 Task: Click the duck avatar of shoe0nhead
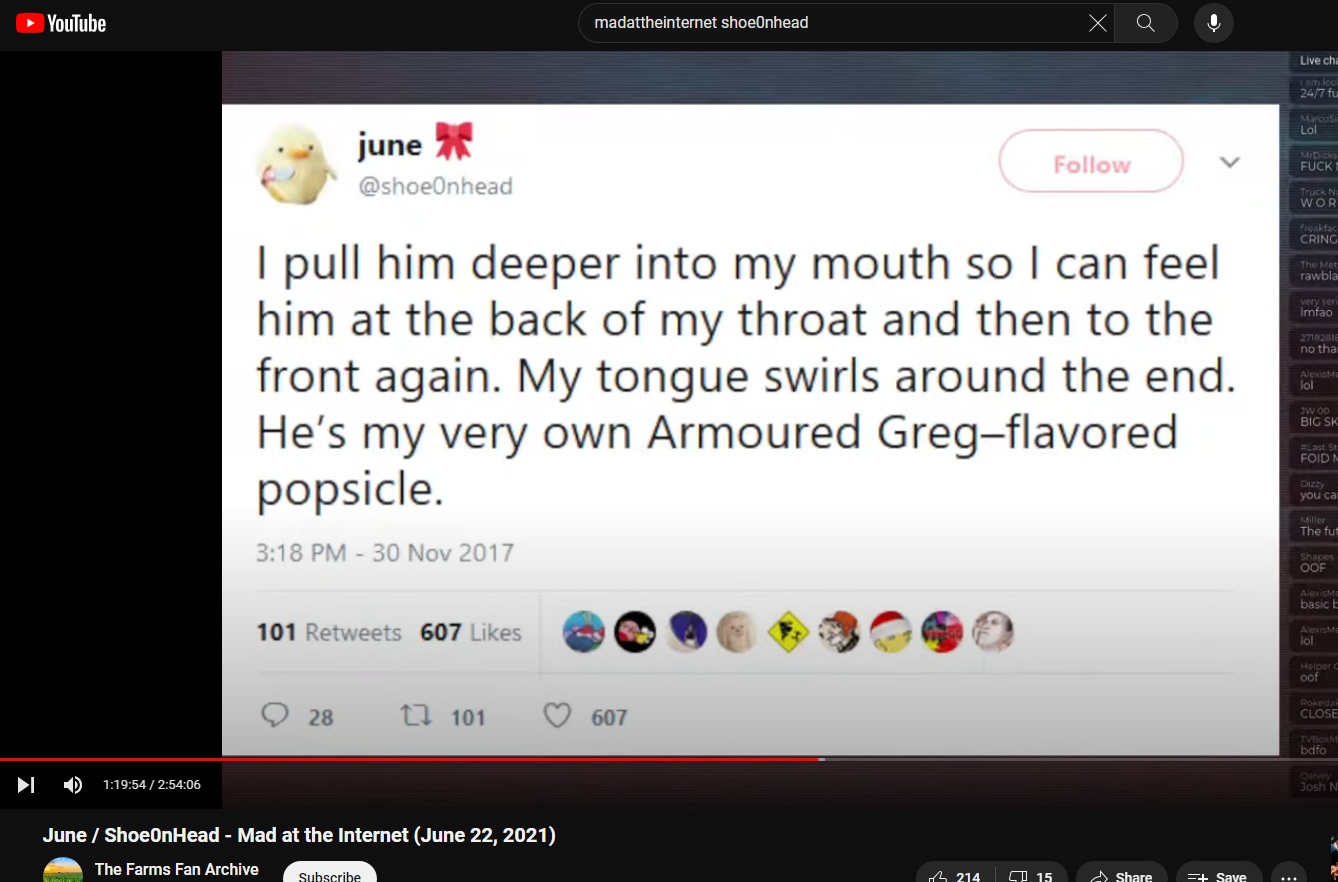coord(292,165)
